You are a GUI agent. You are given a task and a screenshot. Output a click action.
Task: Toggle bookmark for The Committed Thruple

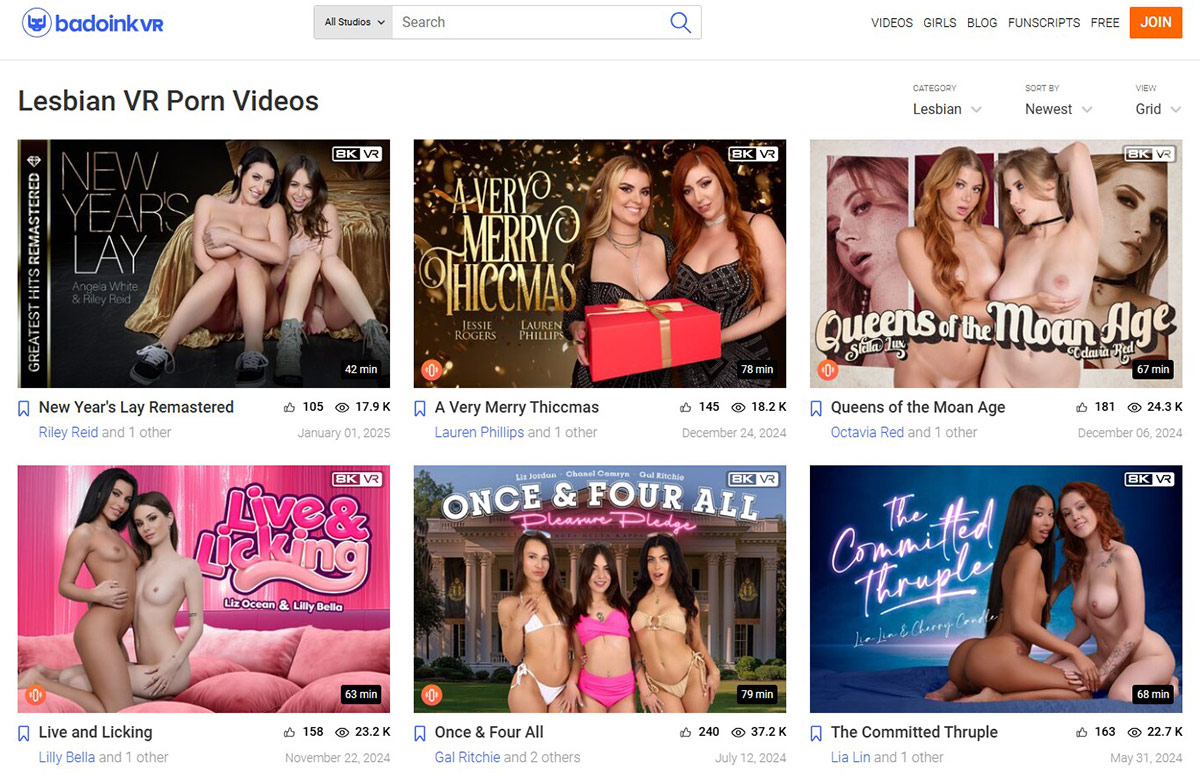(x=817, y=733)
